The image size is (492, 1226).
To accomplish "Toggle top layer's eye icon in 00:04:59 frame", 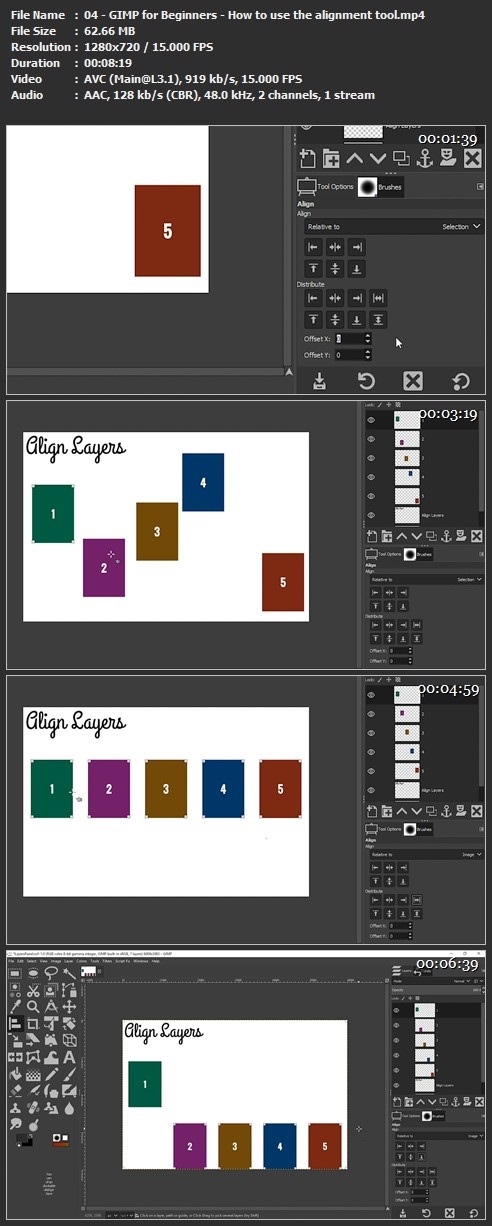I will tap(371, 695).
